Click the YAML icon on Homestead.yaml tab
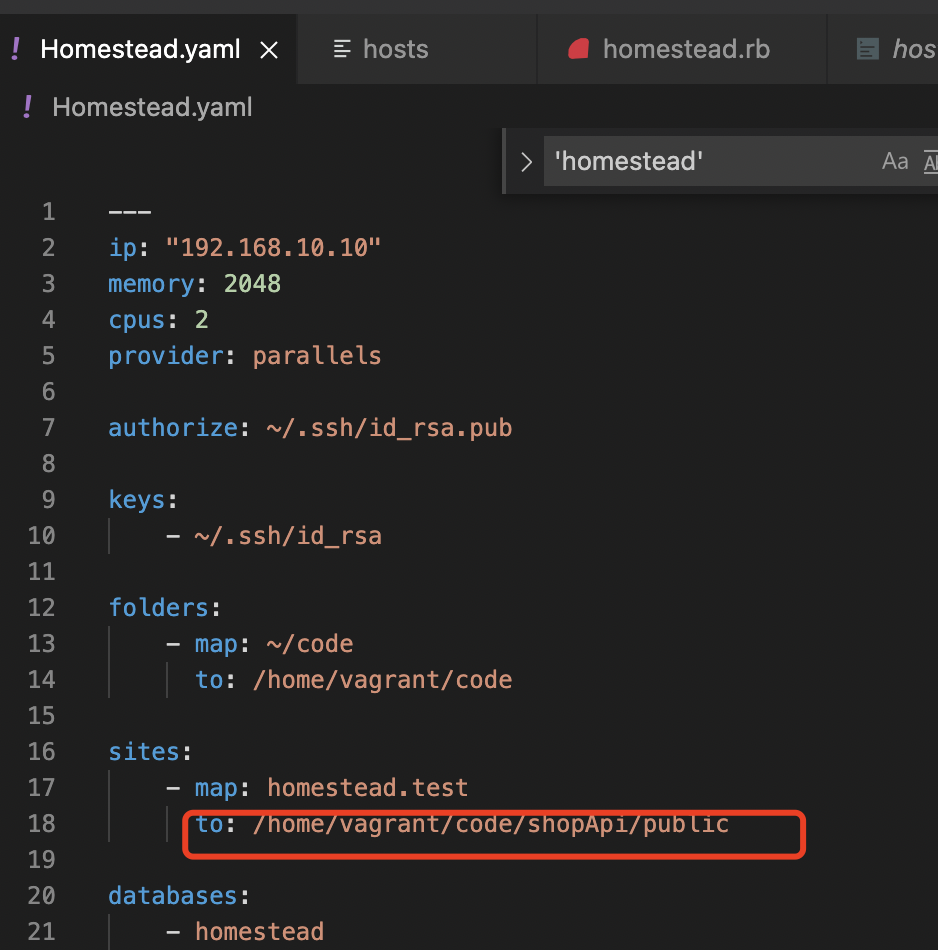Viewport: 938px width, 950px height. [16, 49]
